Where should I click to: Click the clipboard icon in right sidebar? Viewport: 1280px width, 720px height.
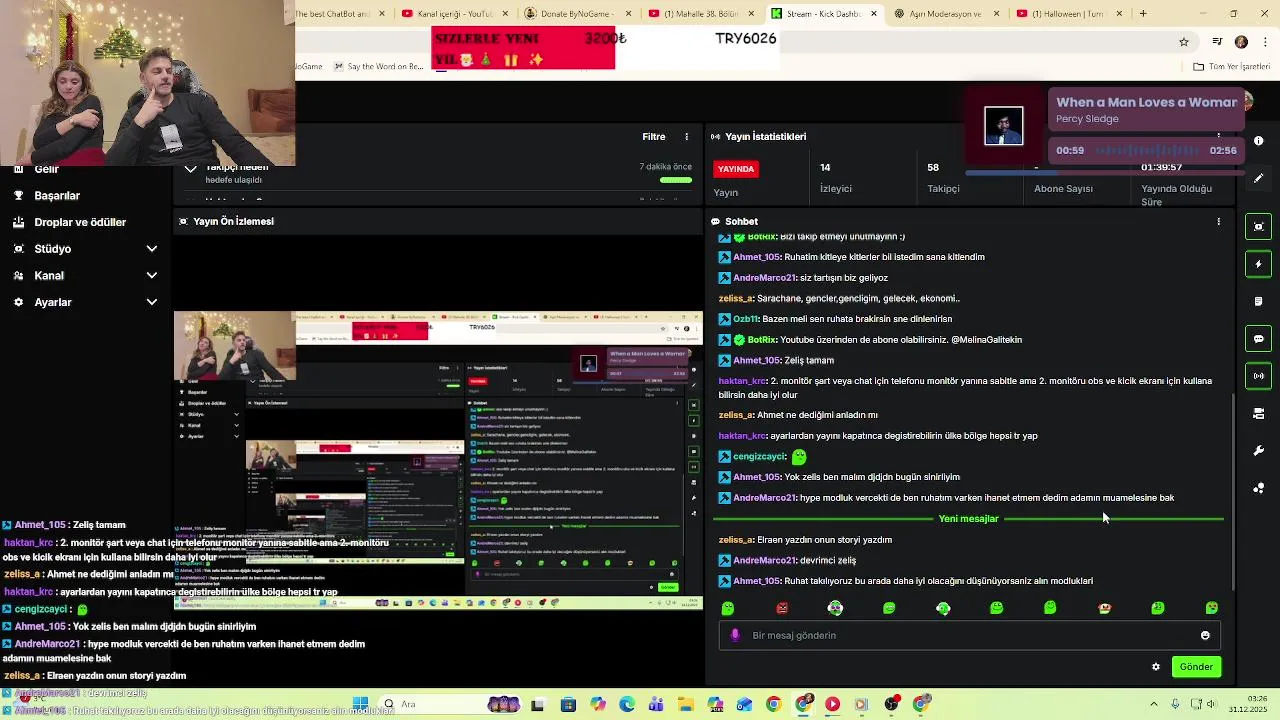pos(1258,301)
